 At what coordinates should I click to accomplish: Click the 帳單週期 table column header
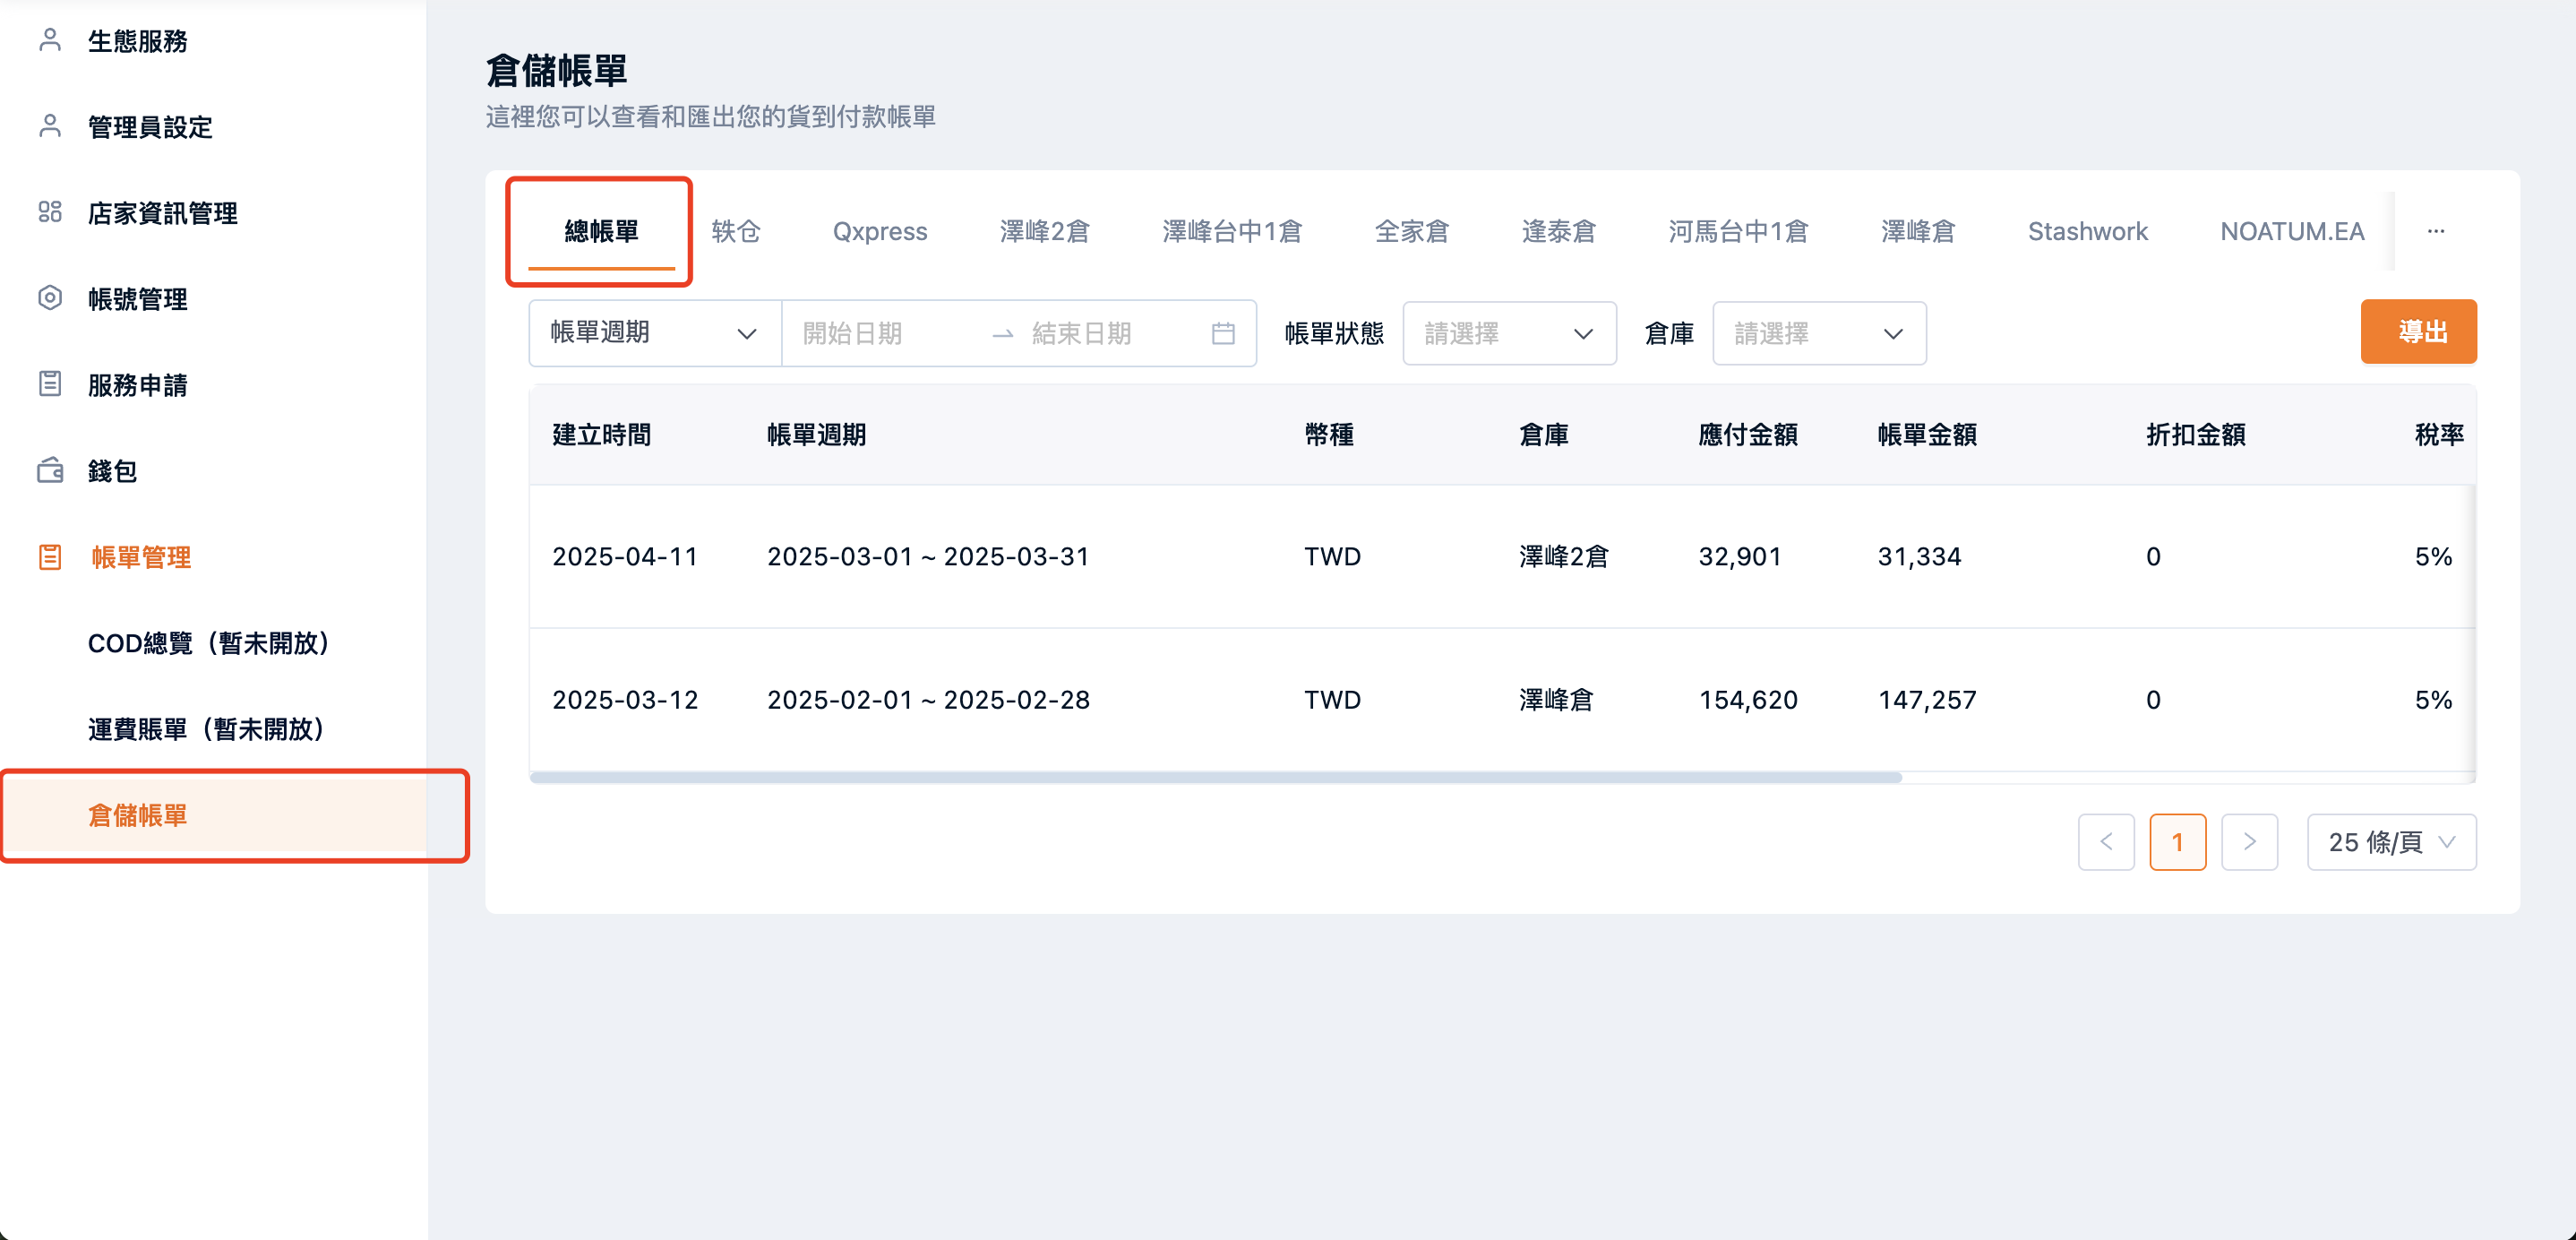point(816,435)
